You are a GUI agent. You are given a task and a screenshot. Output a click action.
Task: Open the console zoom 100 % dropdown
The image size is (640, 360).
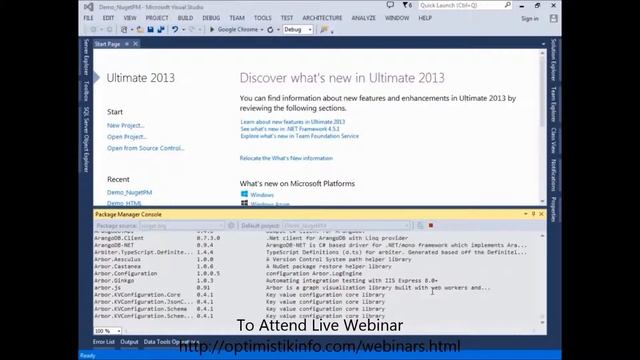[x=108, y=331]
